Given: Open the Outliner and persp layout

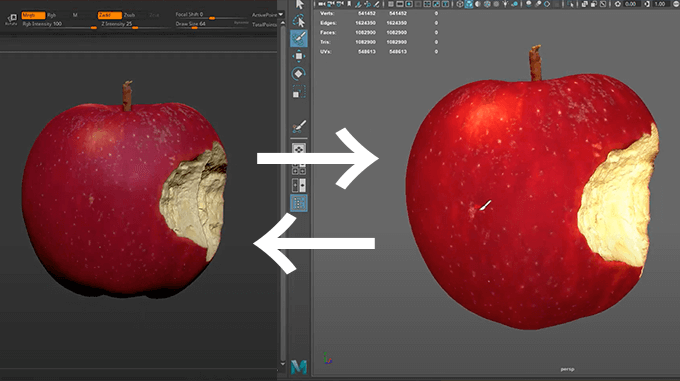Looking at the screenshot, I should point(299,203).
